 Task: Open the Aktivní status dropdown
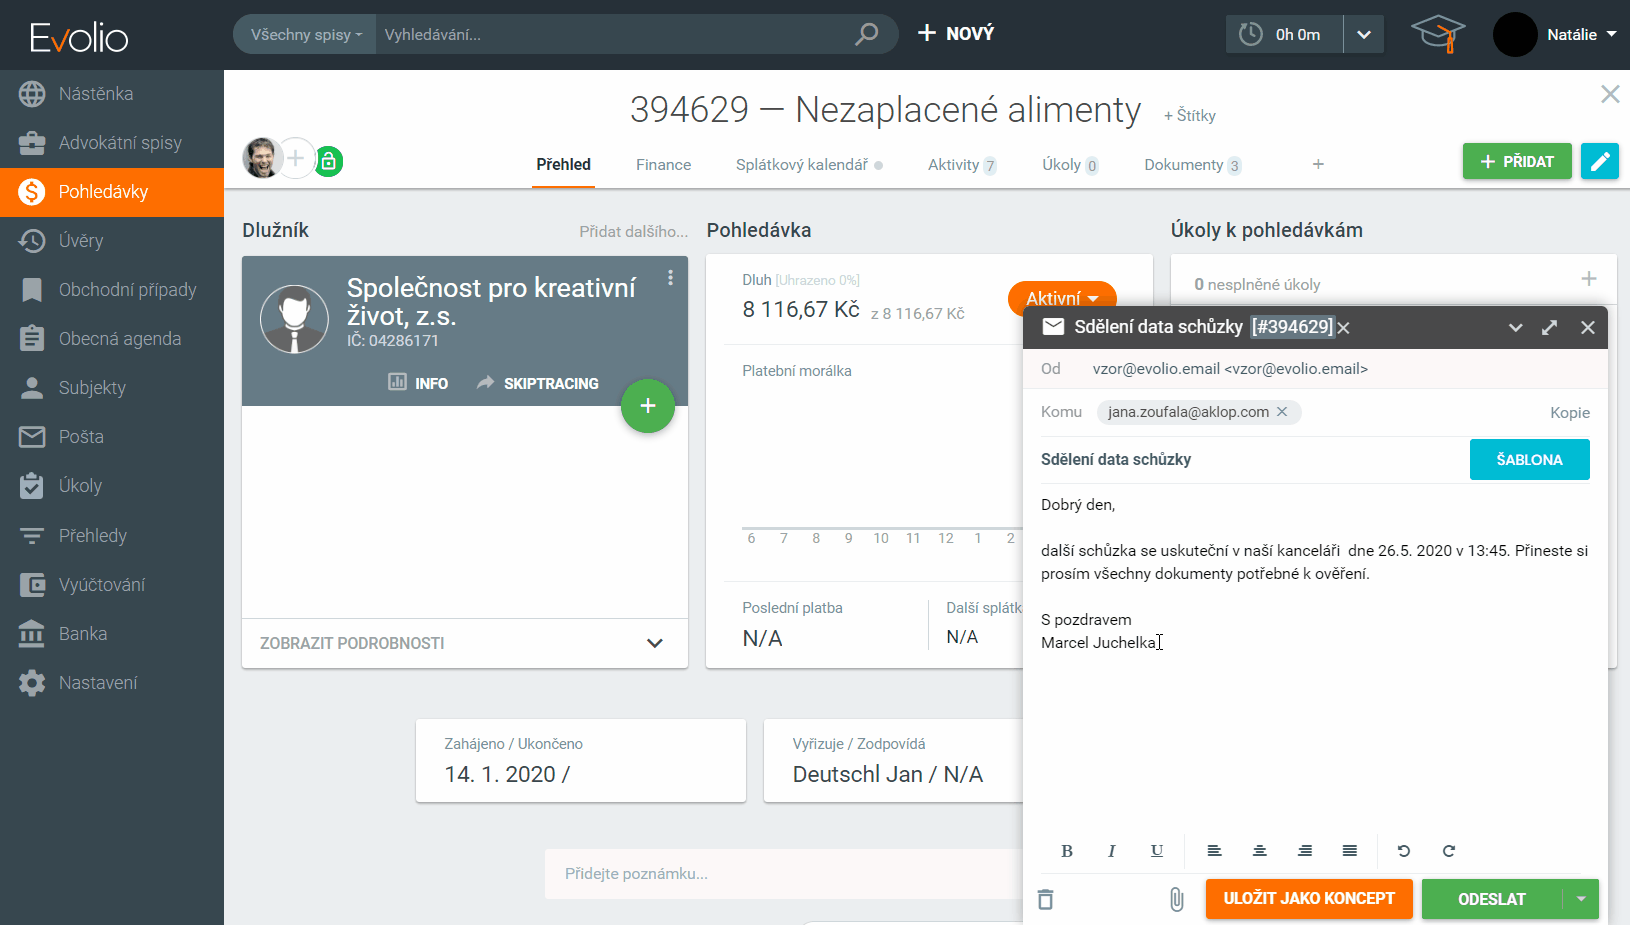(1062, 298)
